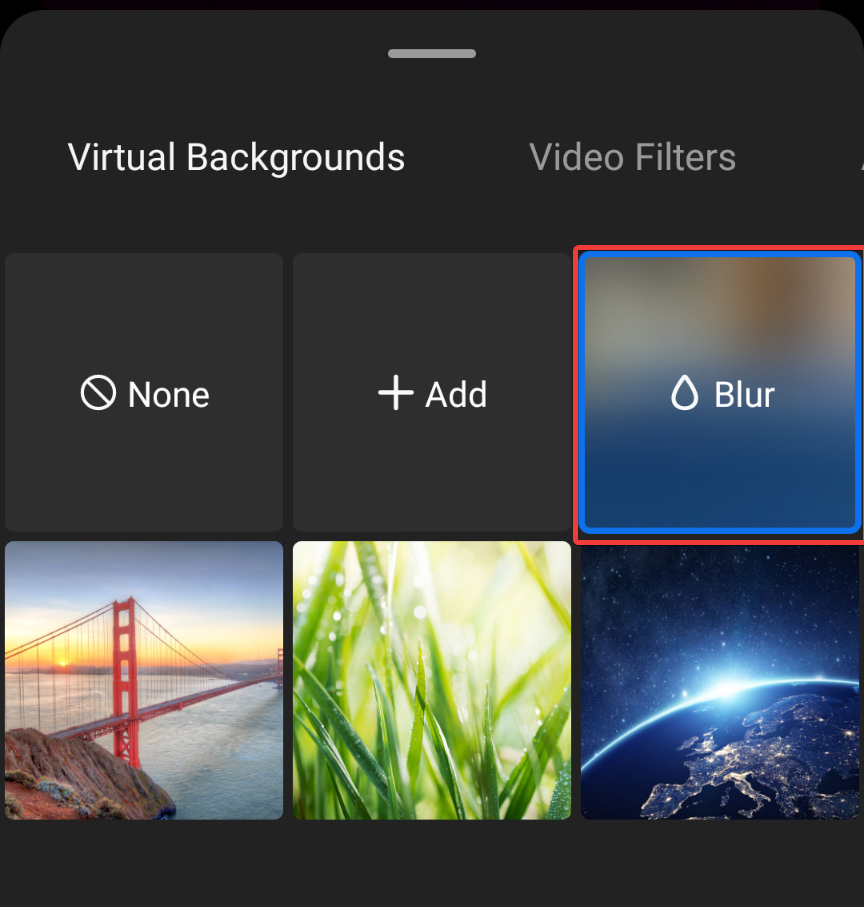Click the no-background circle-slash icon
864x907 pixels.
[98, 394]
